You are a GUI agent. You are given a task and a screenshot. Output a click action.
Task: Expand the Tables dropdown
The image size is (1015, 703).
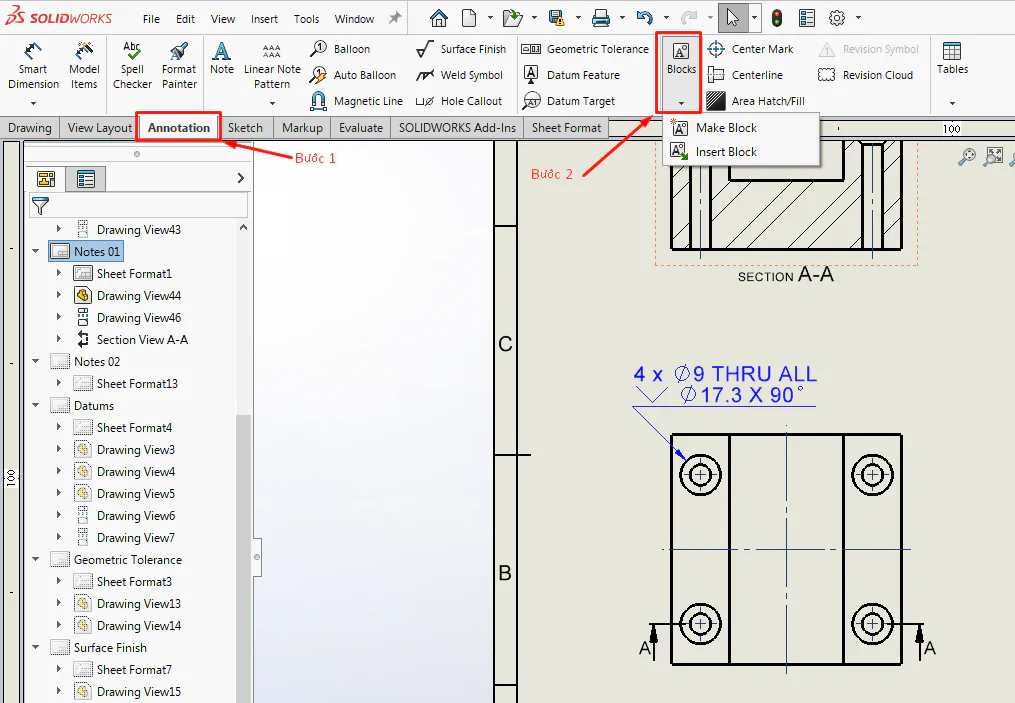pos(952,103)
